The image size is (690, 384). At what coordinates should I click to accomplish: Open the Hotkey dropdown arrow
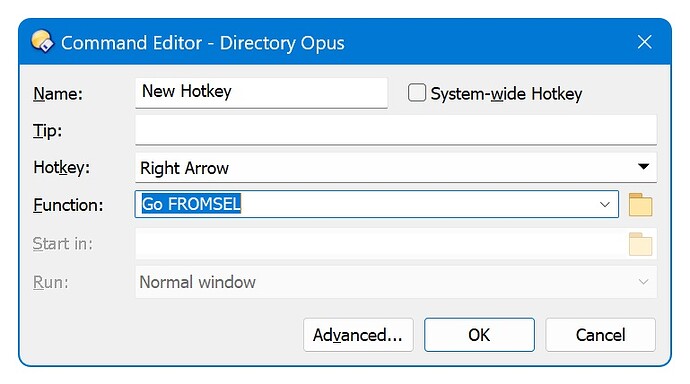[643, 167]
